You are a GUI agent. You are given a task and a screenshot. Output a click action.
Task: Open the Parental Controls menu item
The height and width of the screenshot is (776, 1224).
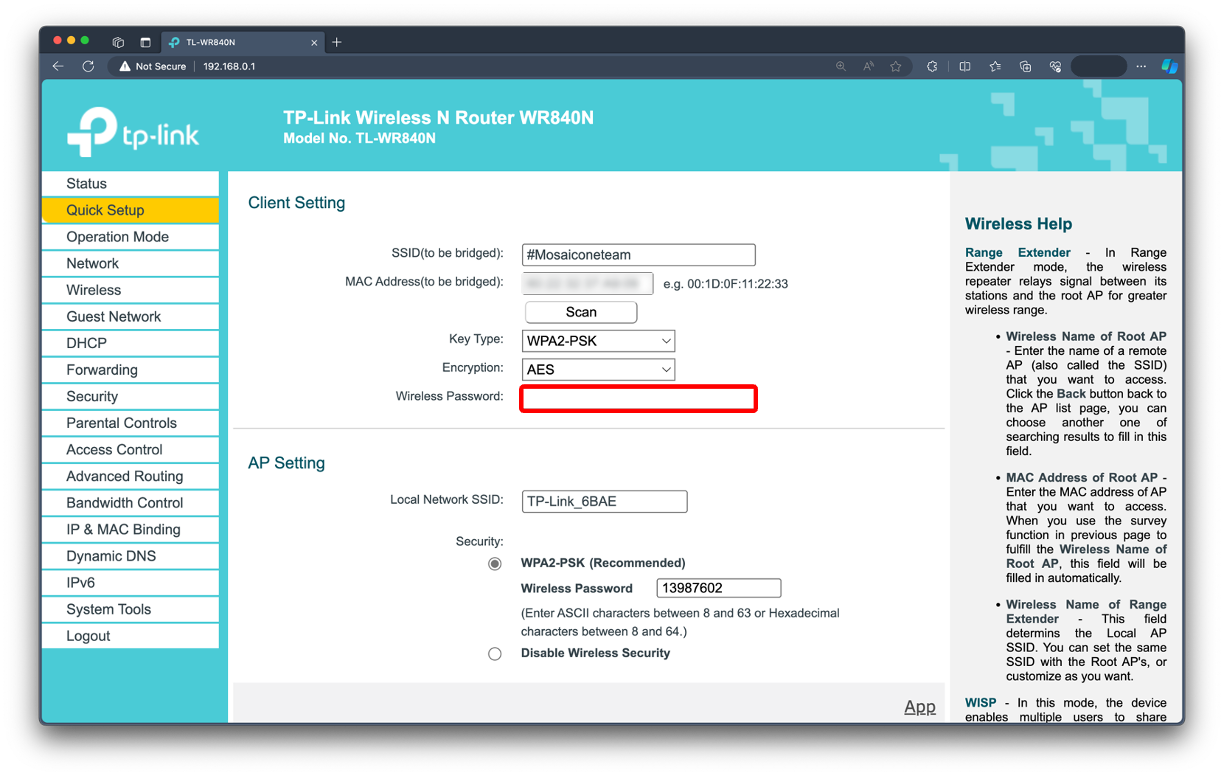click(121, 423)
